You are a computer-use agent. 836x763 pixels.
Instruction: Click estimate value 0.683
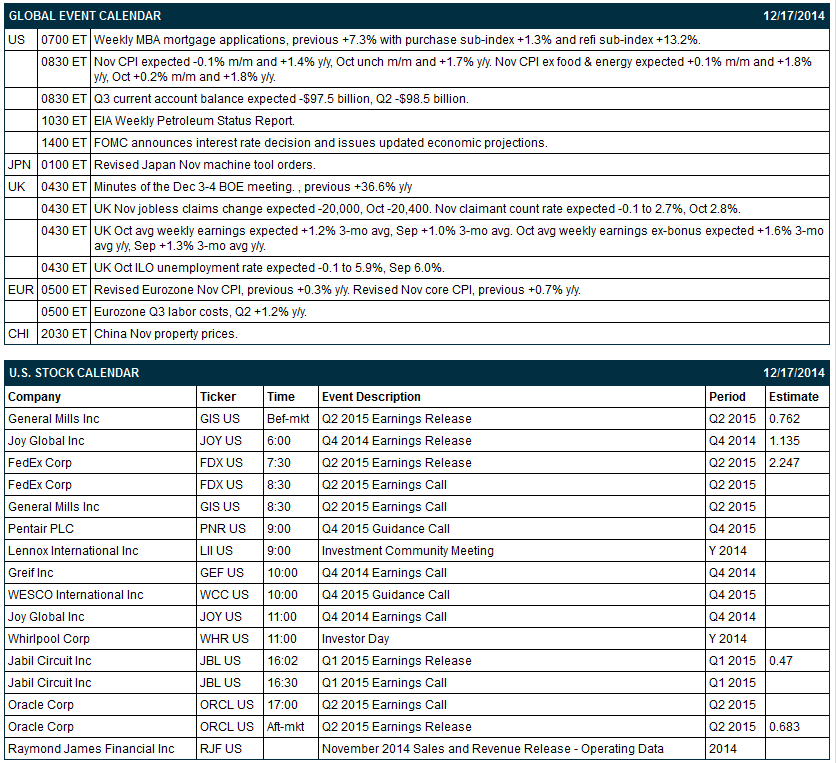click(784, 727)
